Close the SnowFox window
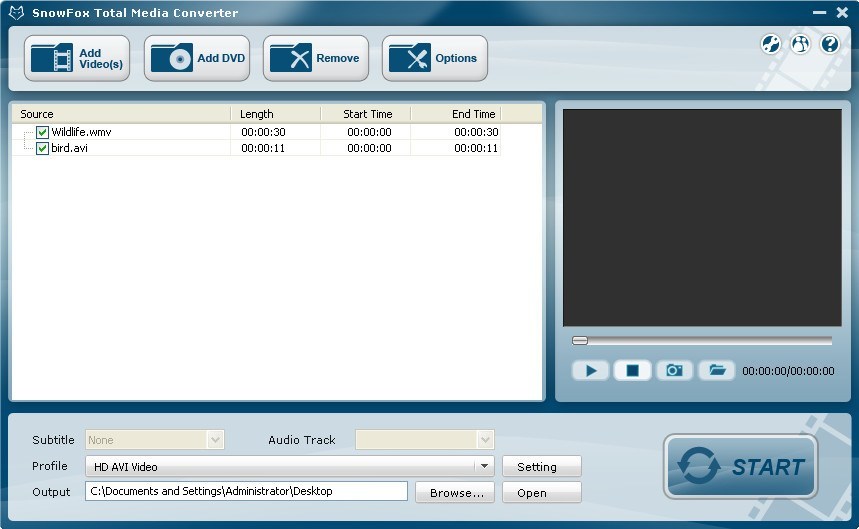859x529 pixels. click(x=842, y=12)
